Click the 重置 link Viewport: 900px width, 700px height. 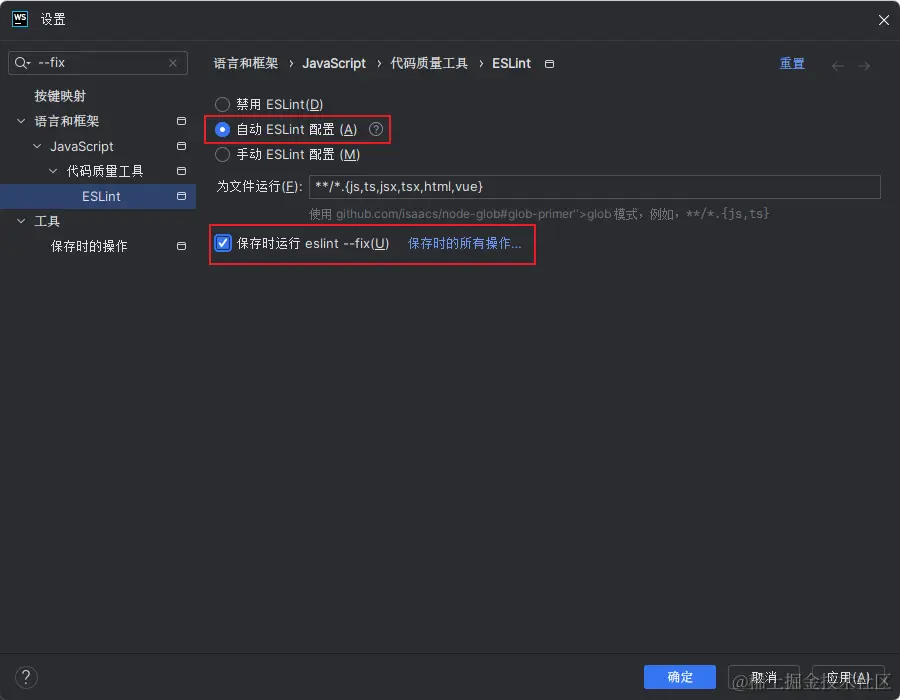[x=792, y=63]
